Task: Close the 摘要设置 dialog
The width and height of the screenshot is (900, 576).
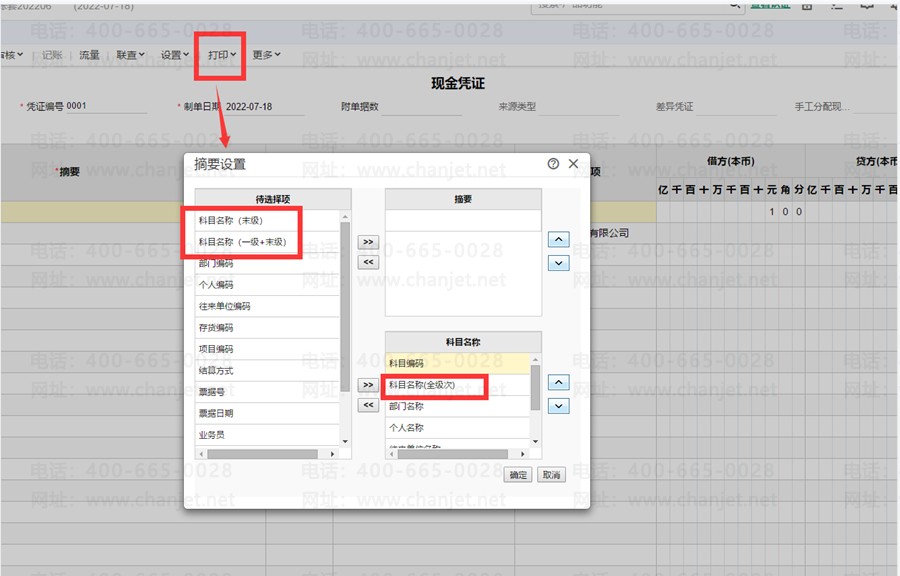Action: point(573,164)
